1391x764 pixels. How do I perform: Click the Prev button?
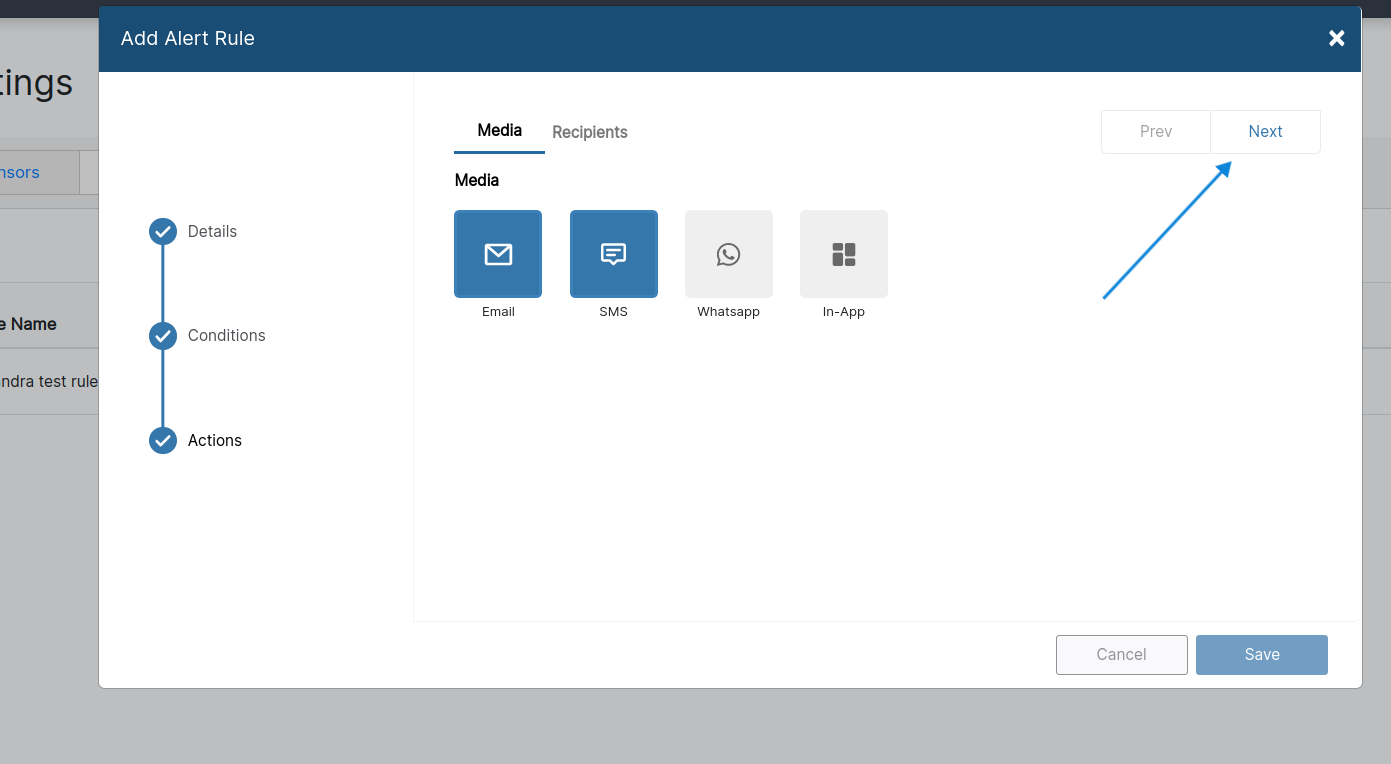pyautogui.click(x=1155, y=131)
